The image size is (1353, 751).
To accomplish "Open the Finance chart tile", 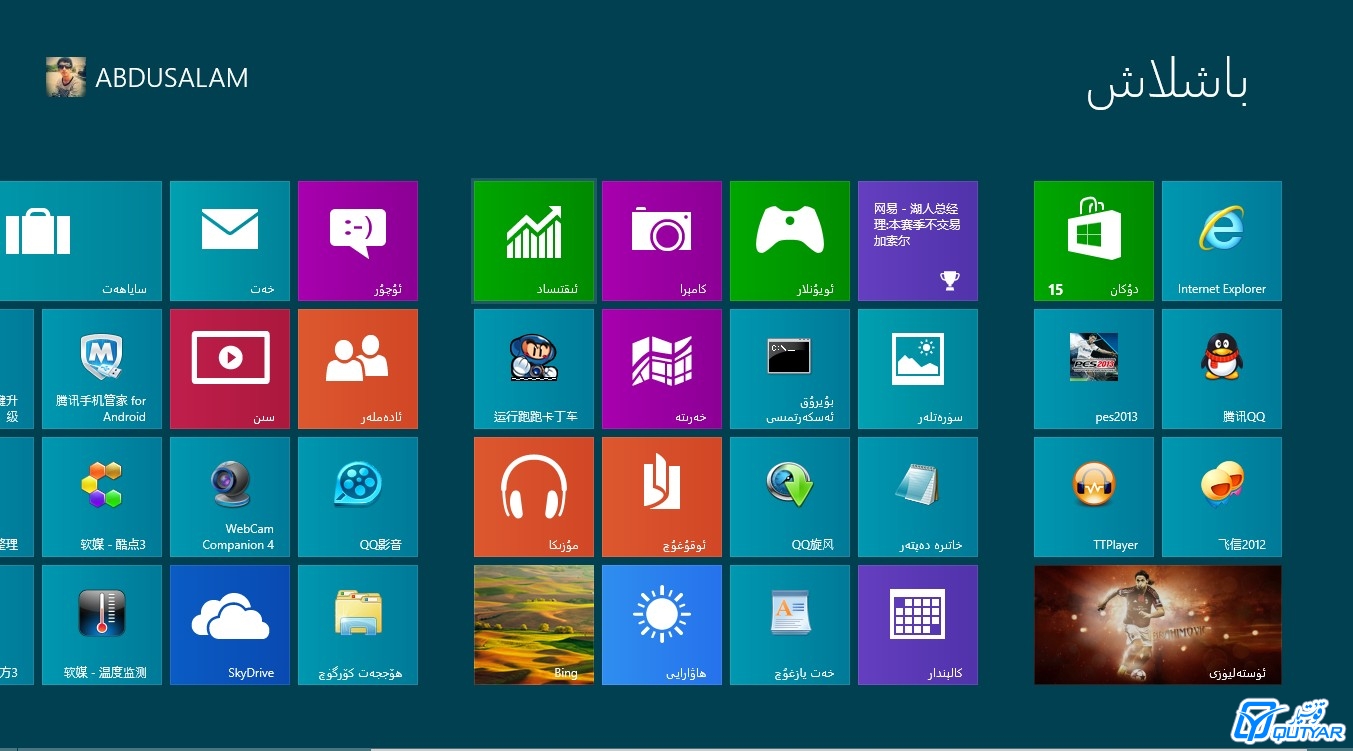I will click(x=534, y=241).
